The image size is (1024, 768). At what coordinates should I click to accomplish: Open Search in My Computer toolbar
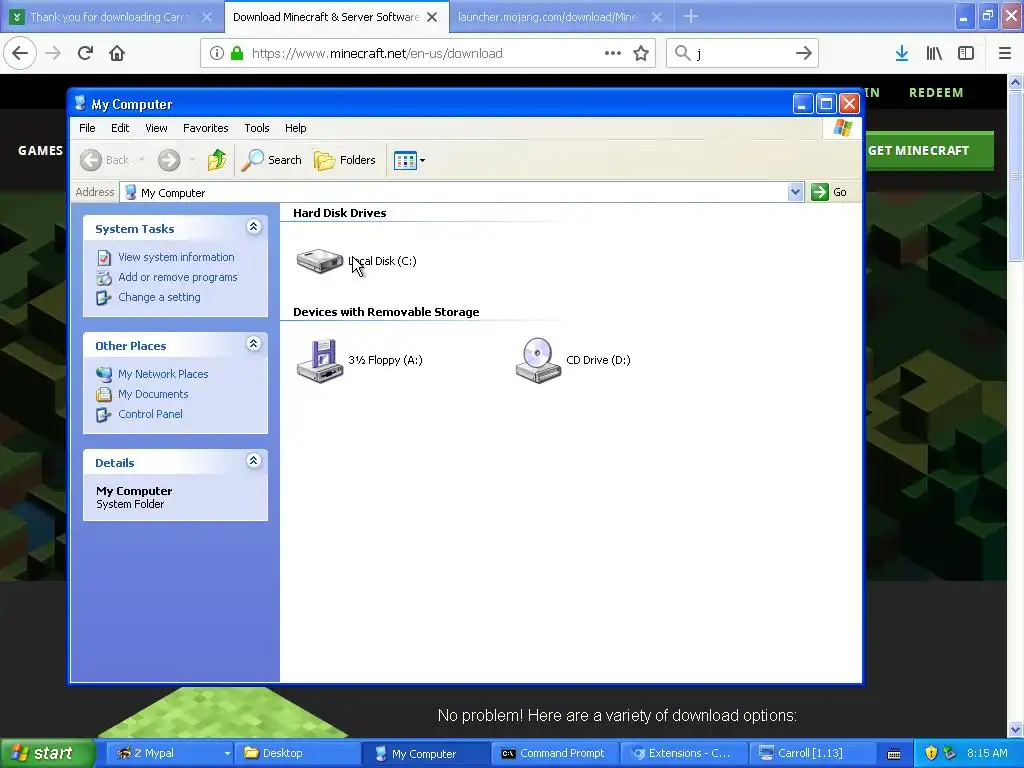click(271, 160)
